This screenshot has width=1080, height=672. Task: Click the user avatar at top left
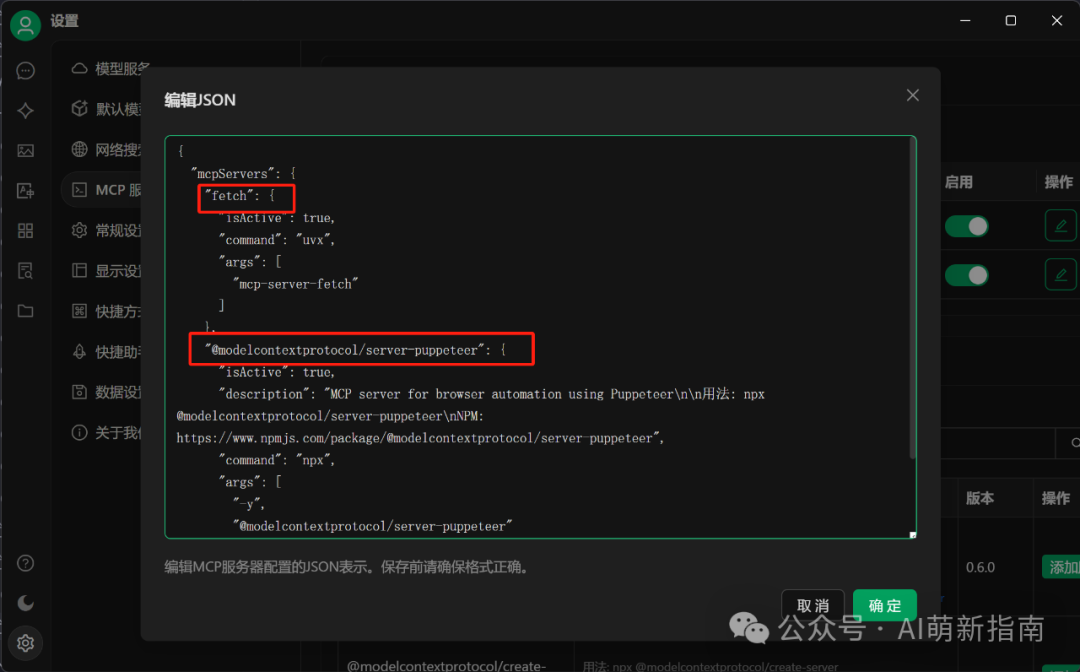[25, 25]
